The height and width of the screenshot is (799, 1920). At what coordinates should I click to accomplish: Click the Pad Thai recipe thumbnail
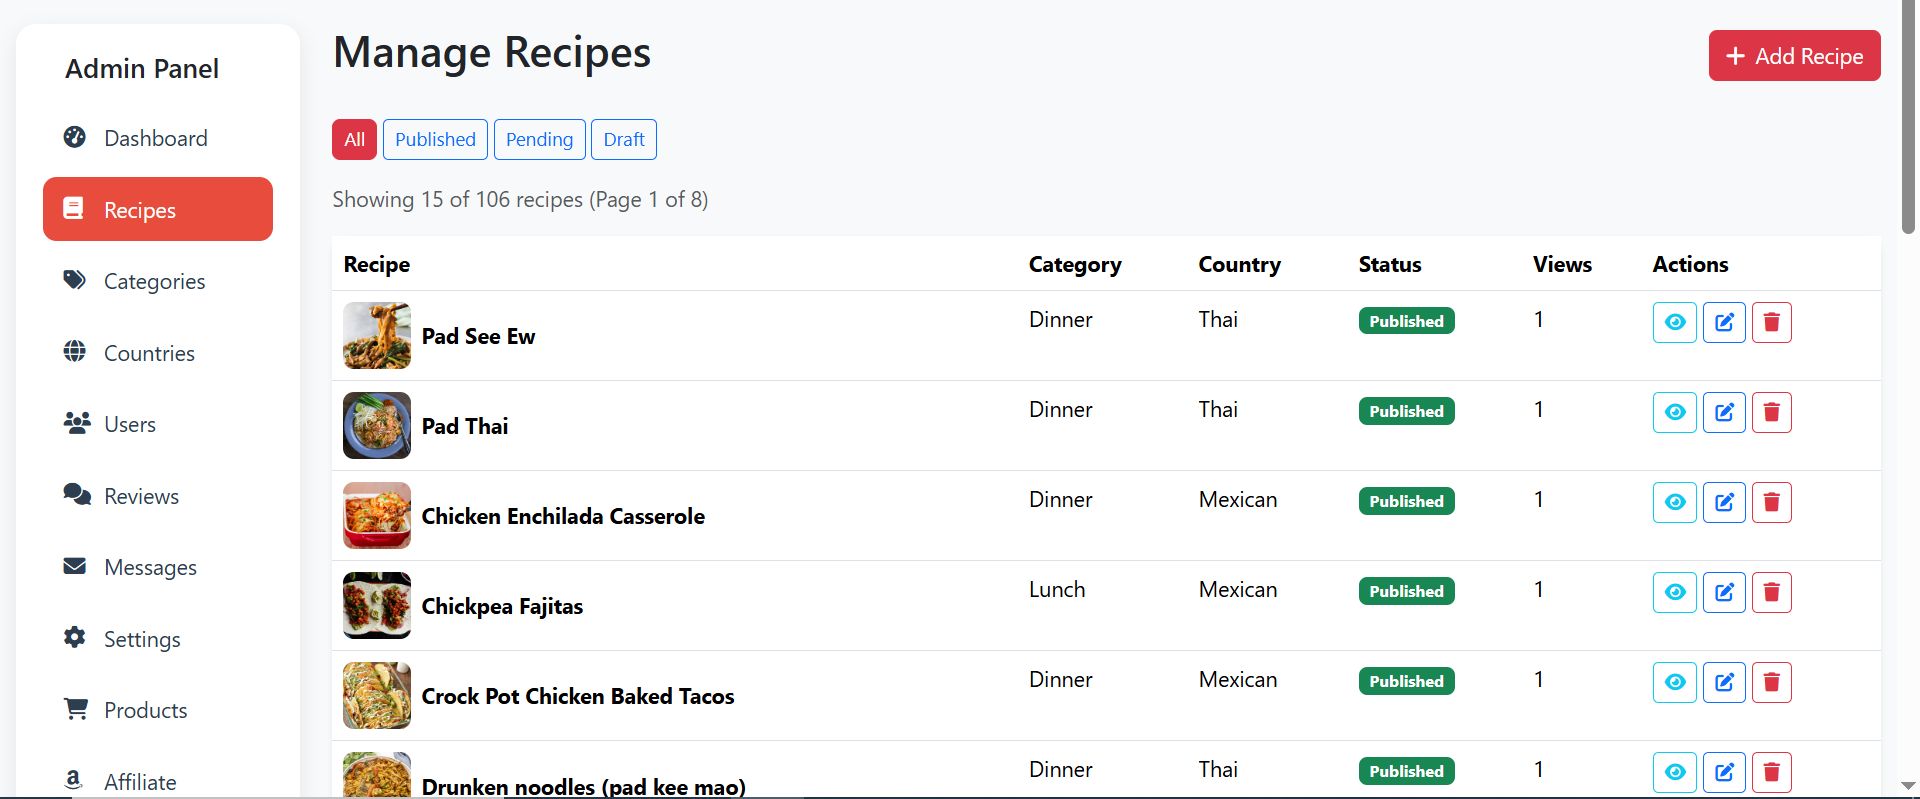pyautogui.click(x=377, y=425)
